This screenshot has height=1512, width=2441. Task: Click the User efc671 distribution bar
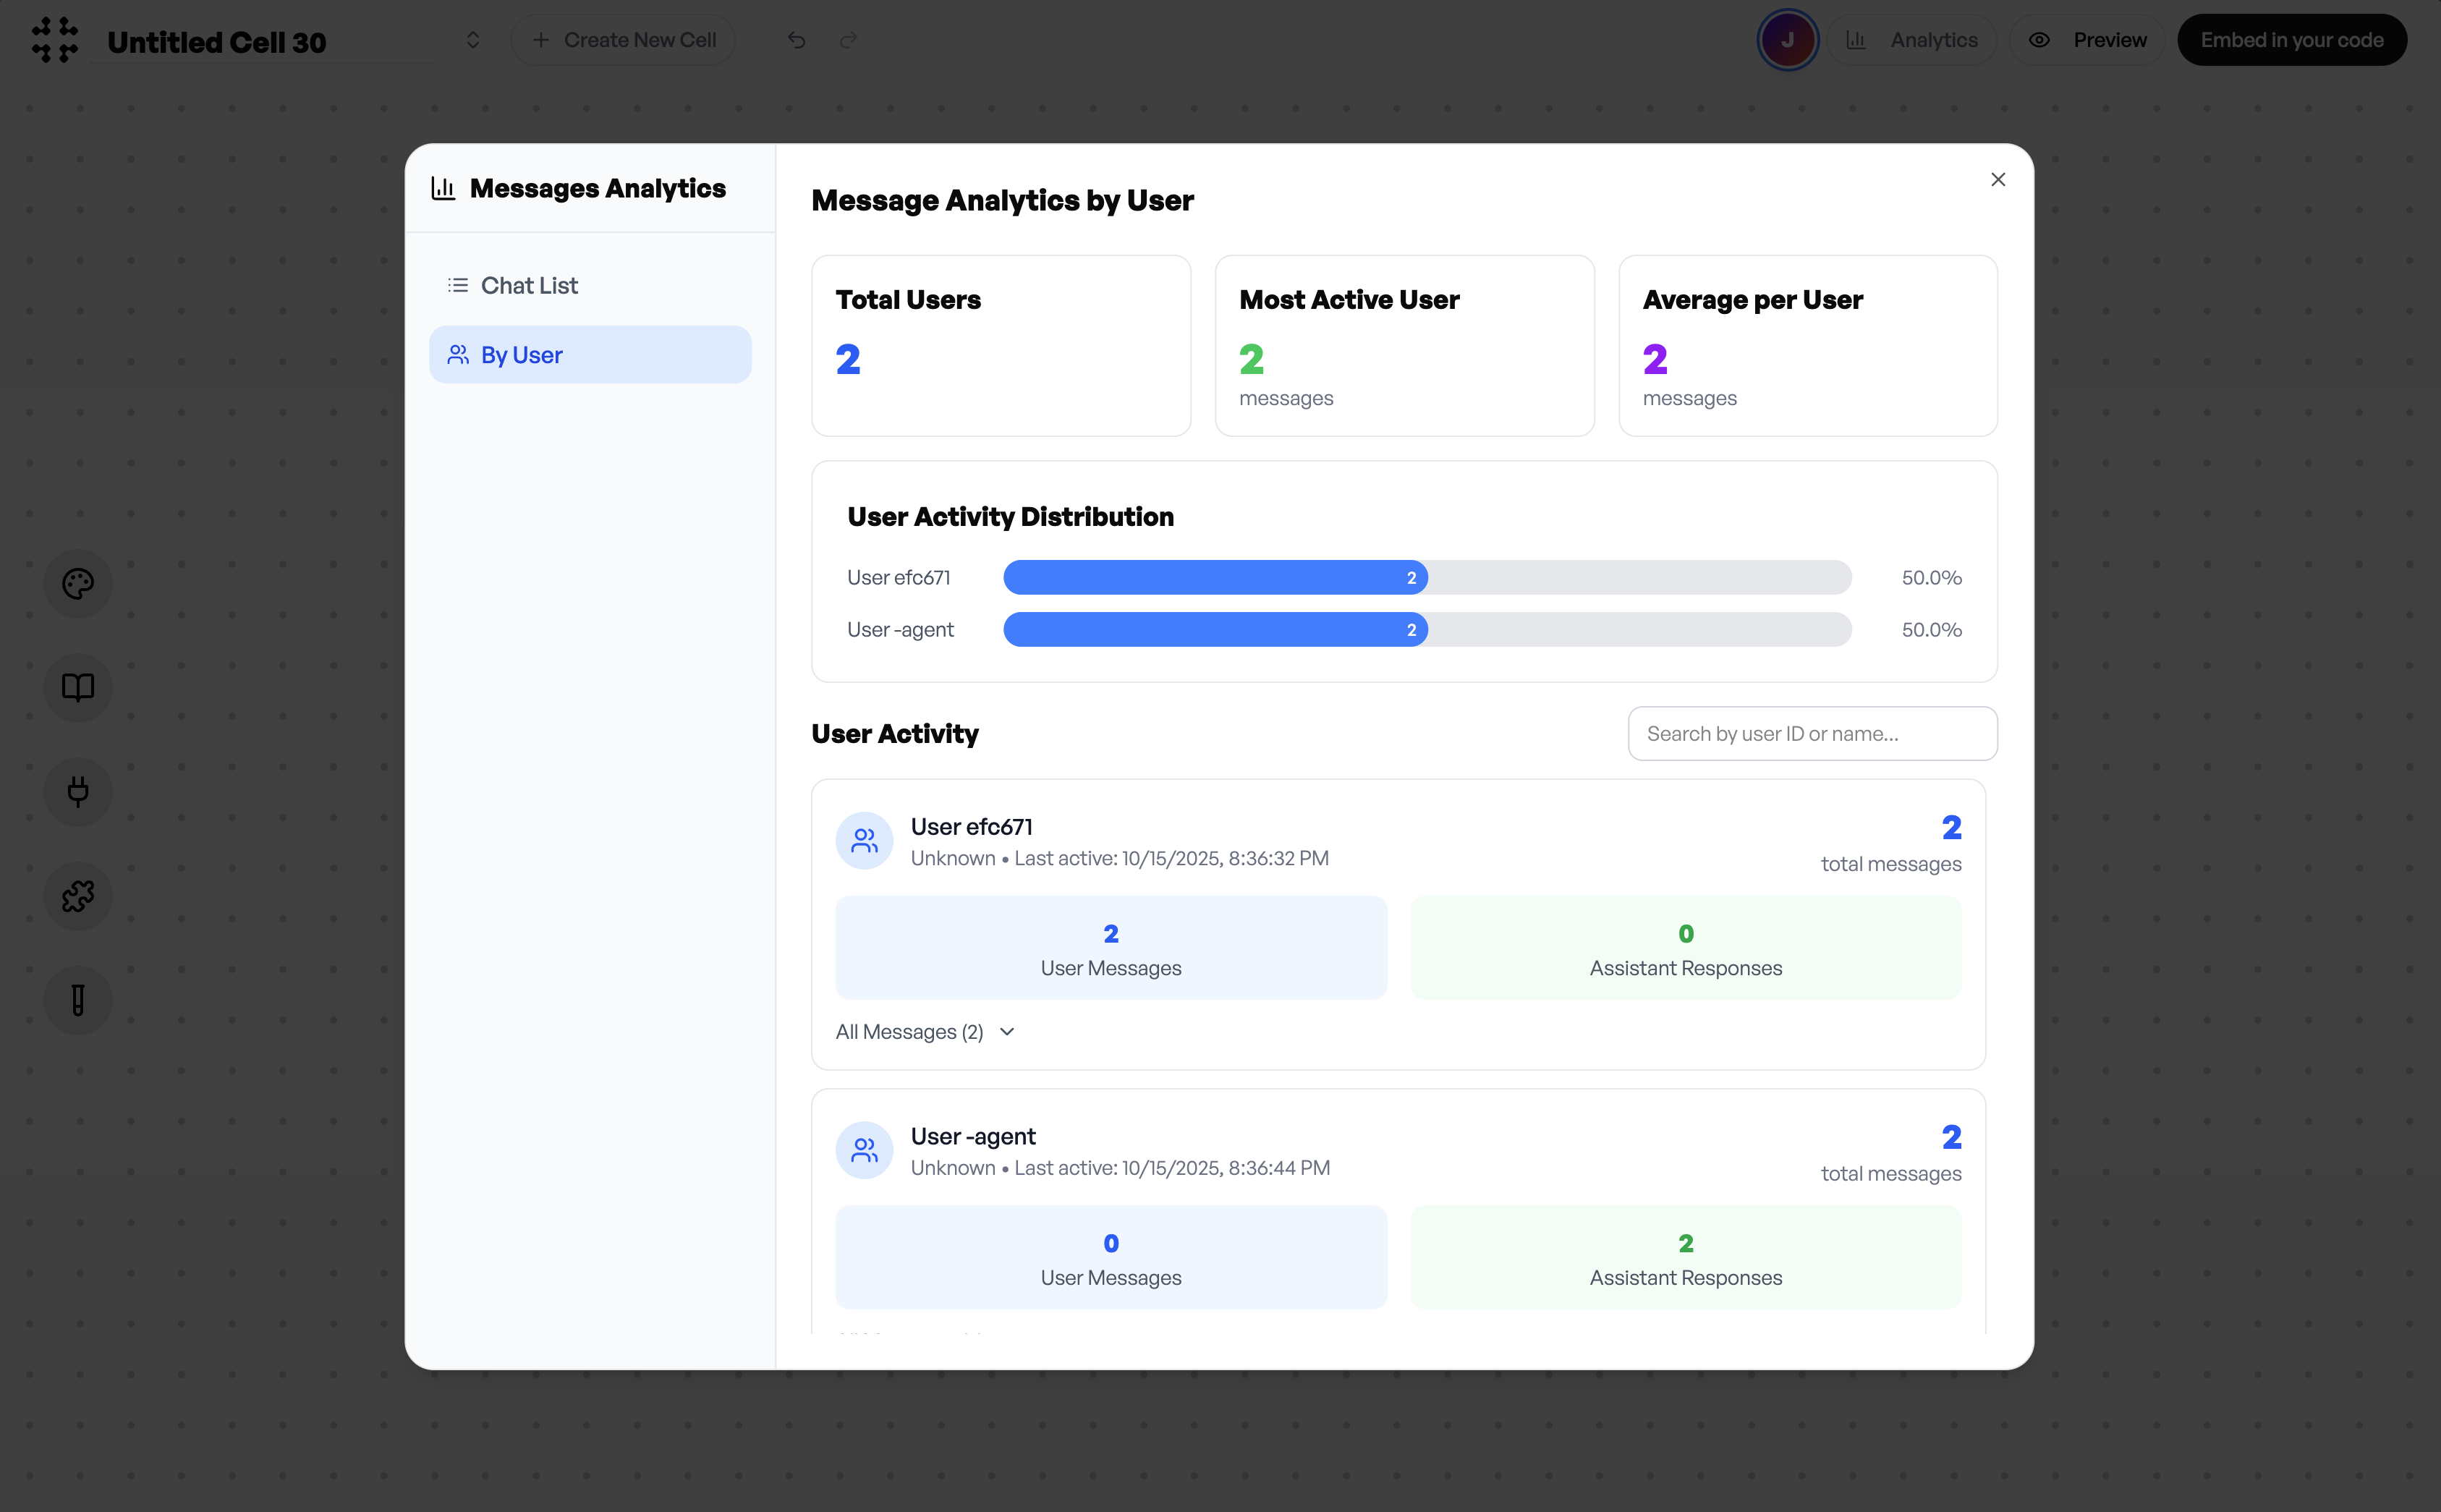coord(1215,578)
